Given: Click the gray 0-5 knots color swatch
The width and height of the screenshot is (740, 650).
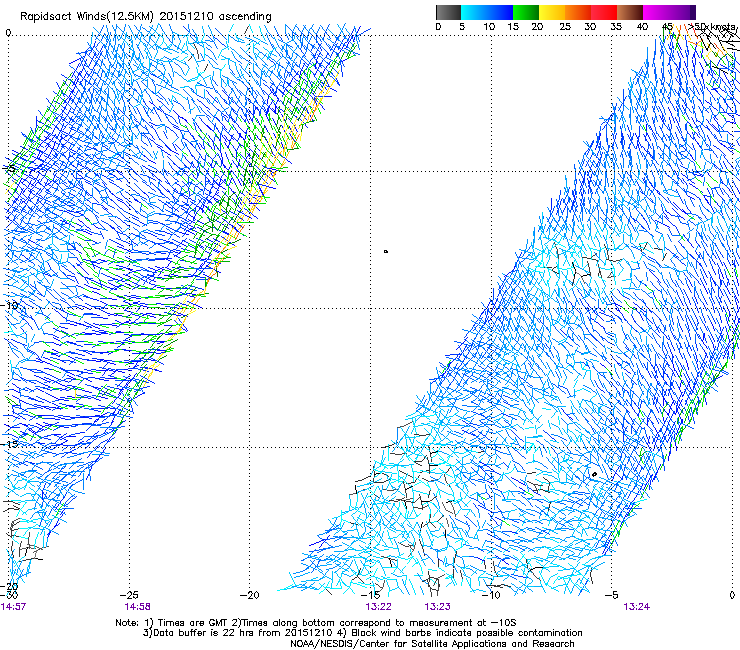Looking at the screenshot, I should point(448,12).
